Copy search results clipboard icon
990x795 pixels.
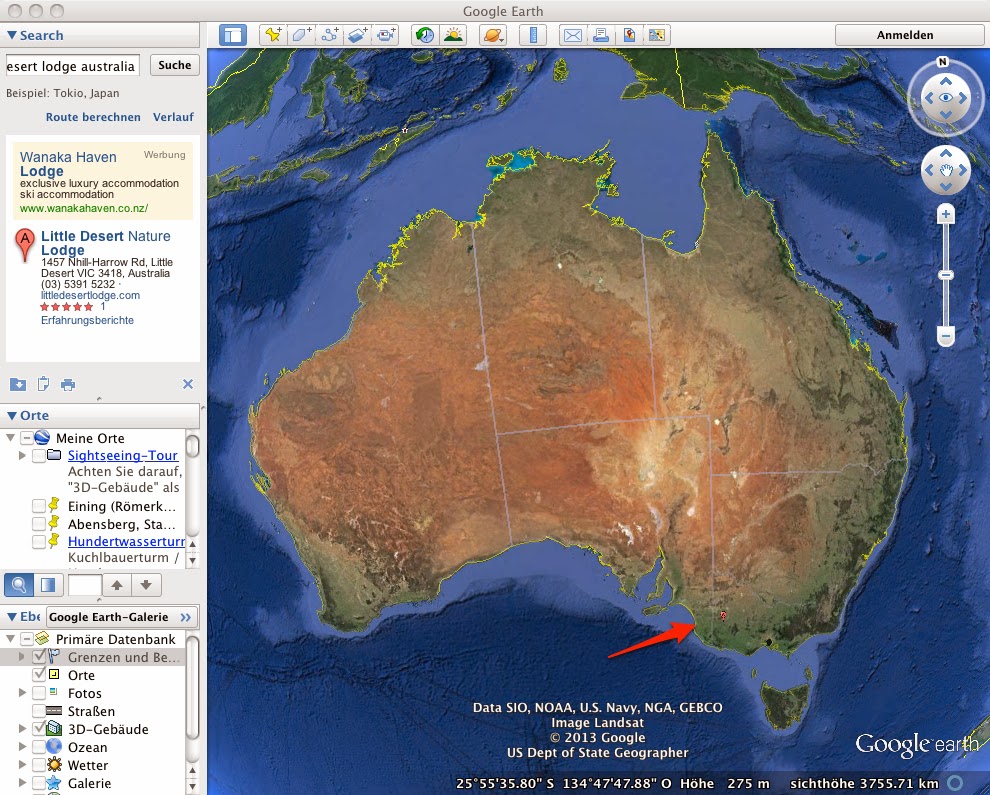pos(43,384)
